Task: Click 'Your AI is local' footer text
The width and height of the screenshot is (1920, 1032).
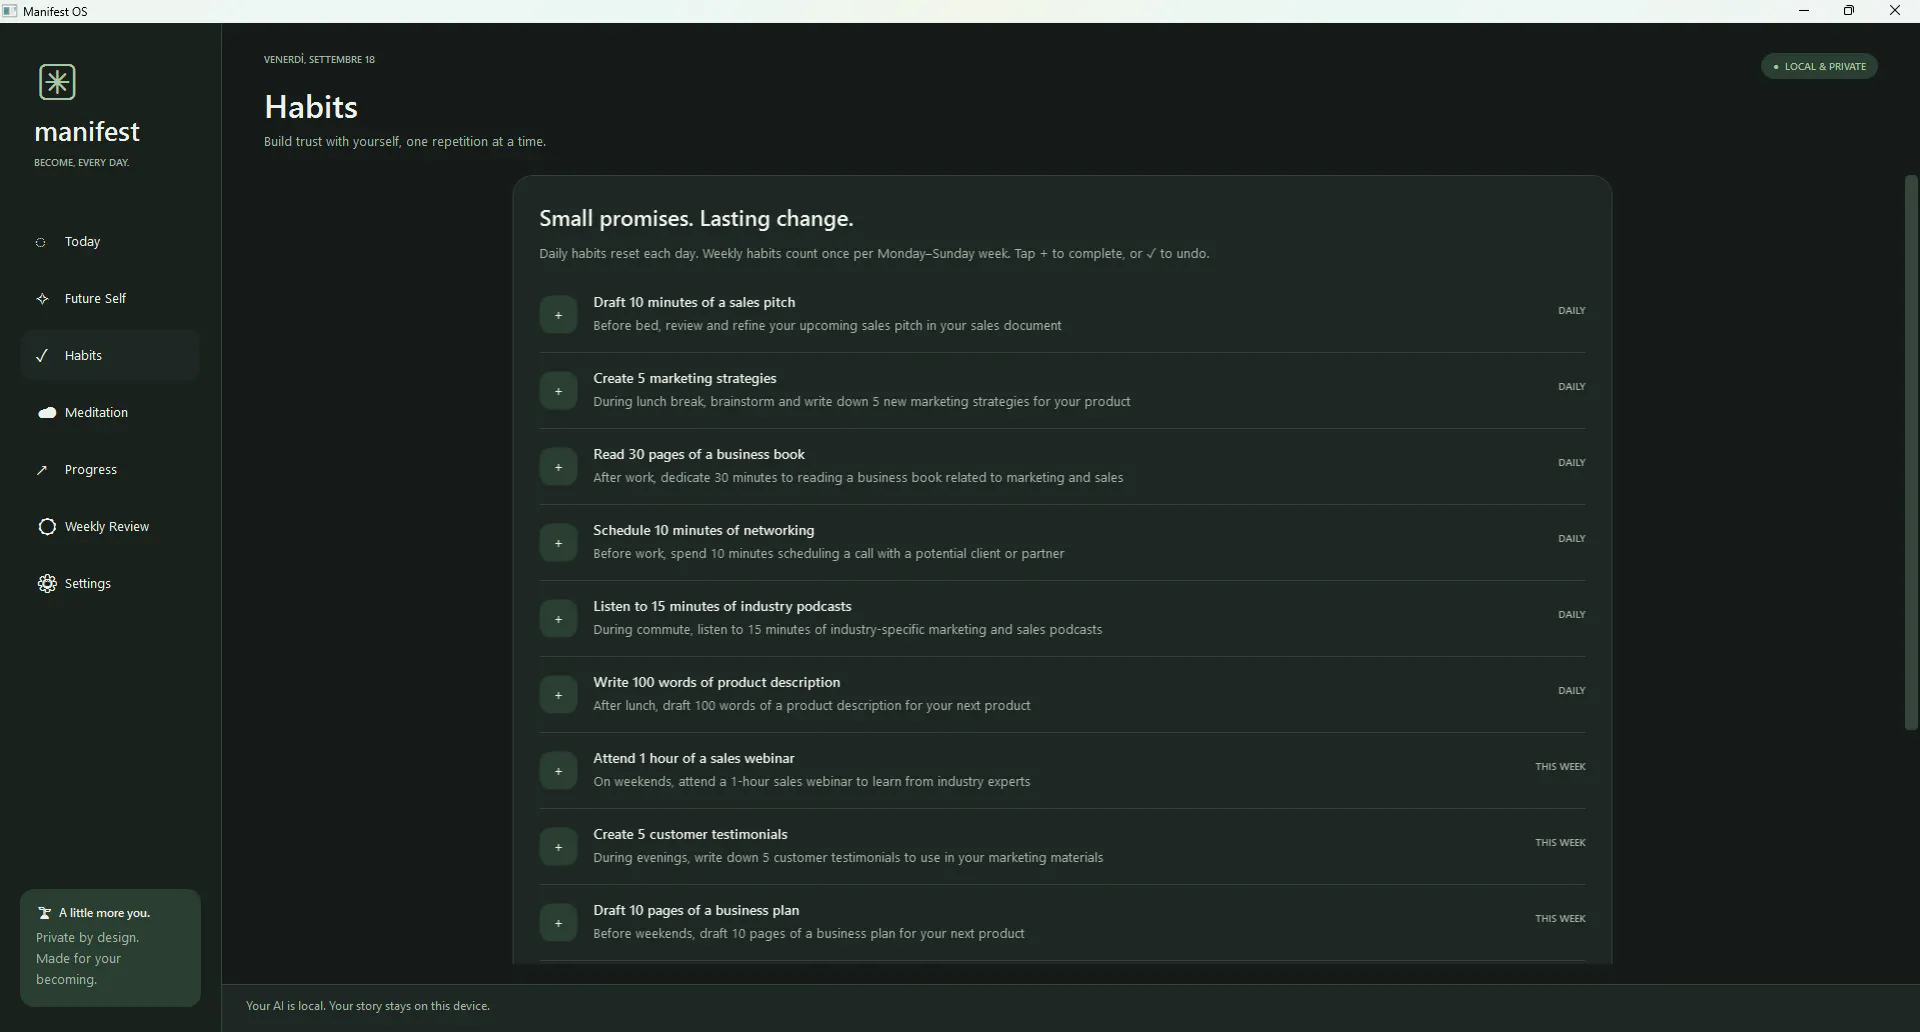Action: tap(368, 1006)
